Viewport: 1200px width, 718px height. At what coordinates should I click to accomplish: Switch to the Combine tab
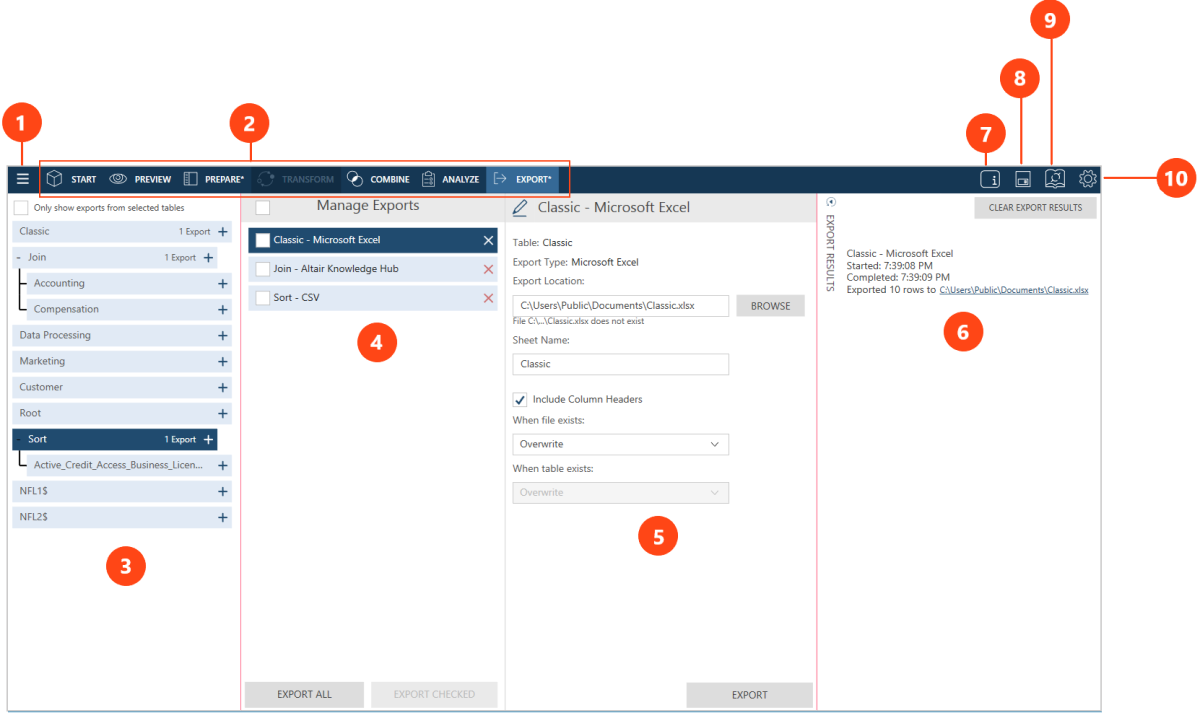click(378, 180)
